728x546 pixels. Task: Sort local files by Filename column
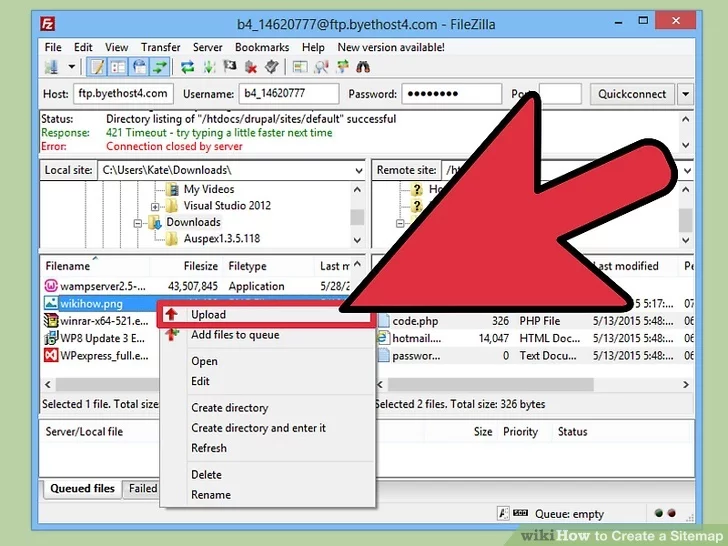(68, 266)
